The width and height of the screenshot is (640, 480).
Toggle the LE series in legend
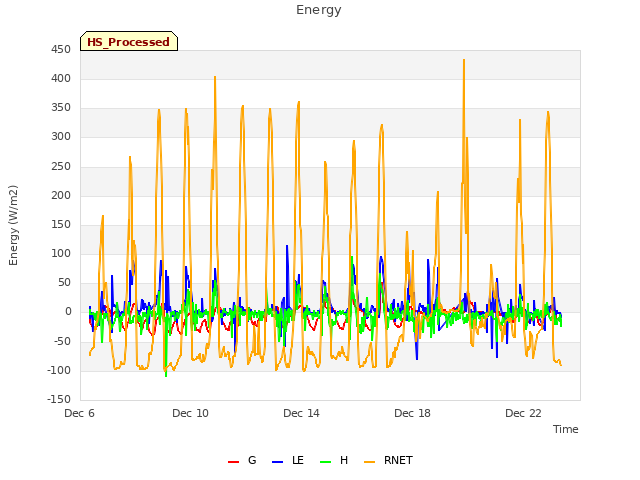[288, 461]
